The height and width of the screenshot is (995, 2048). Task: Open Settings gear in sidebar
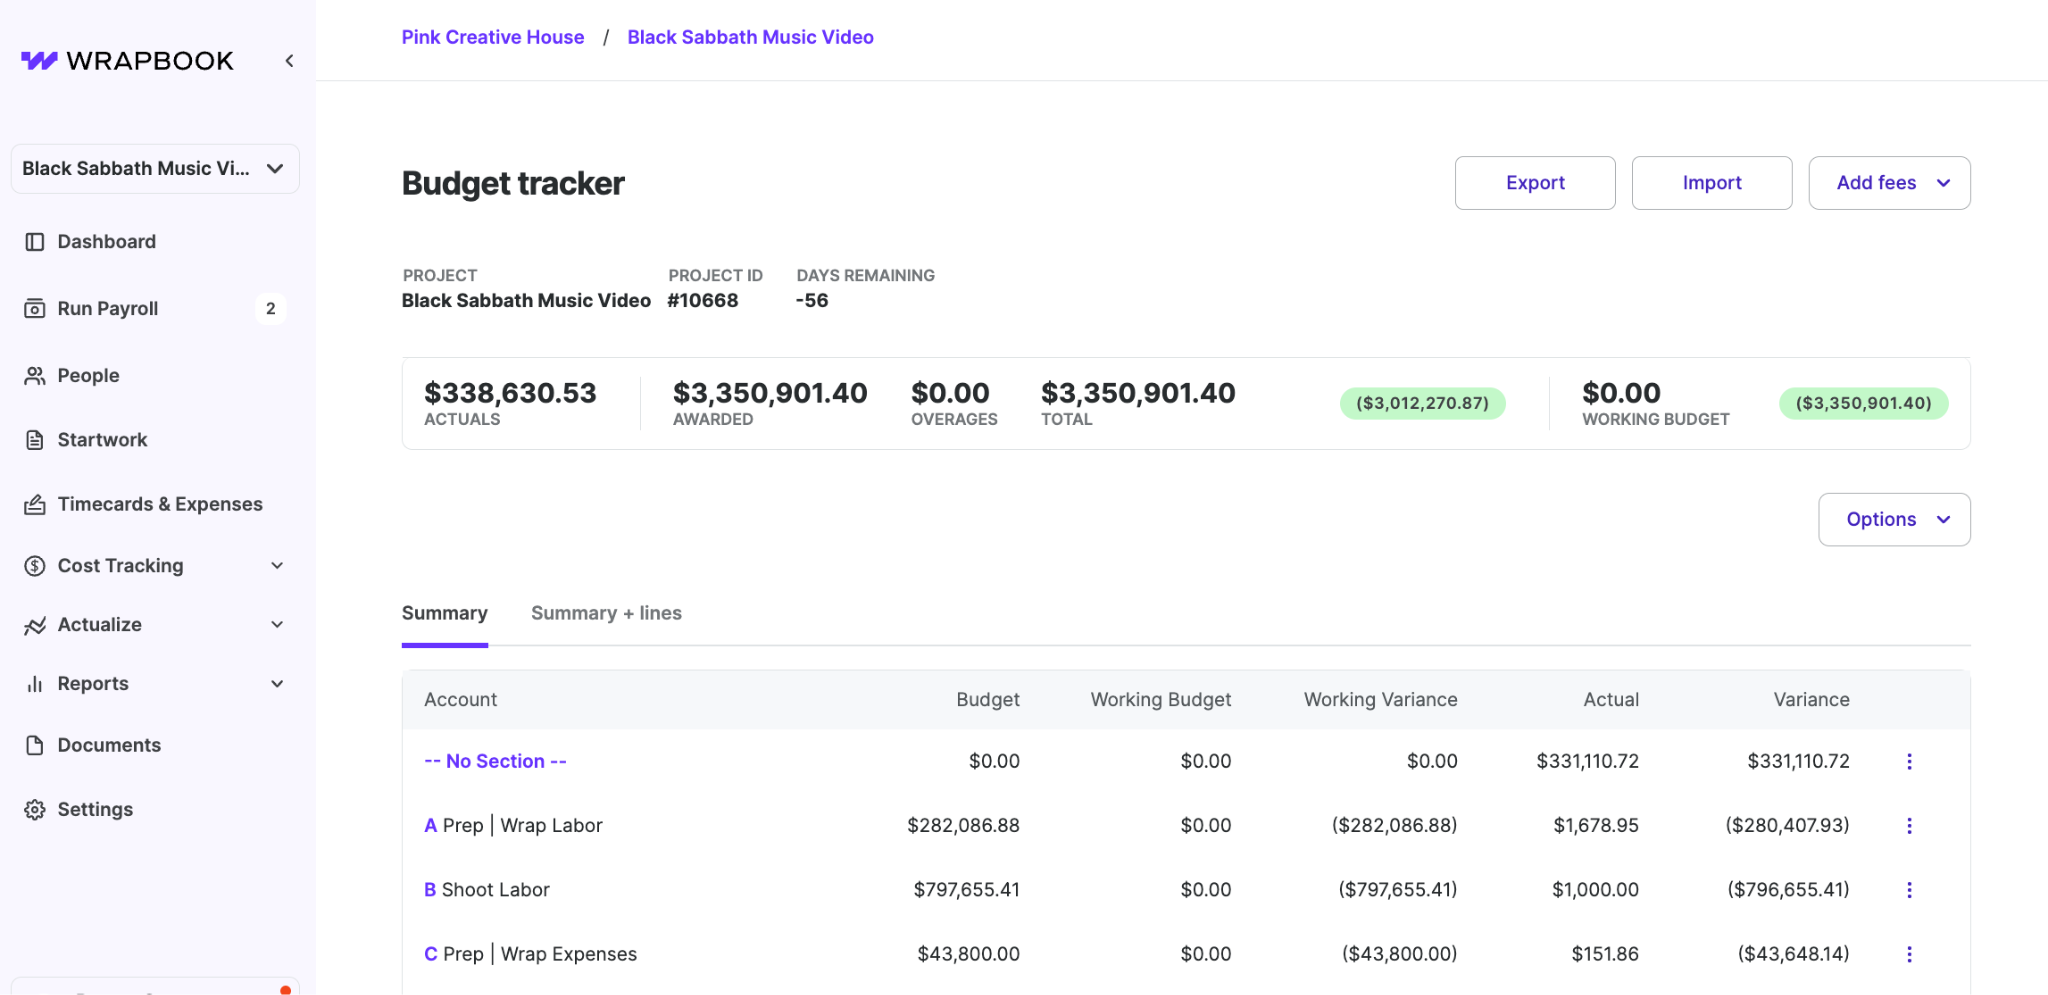35,810
